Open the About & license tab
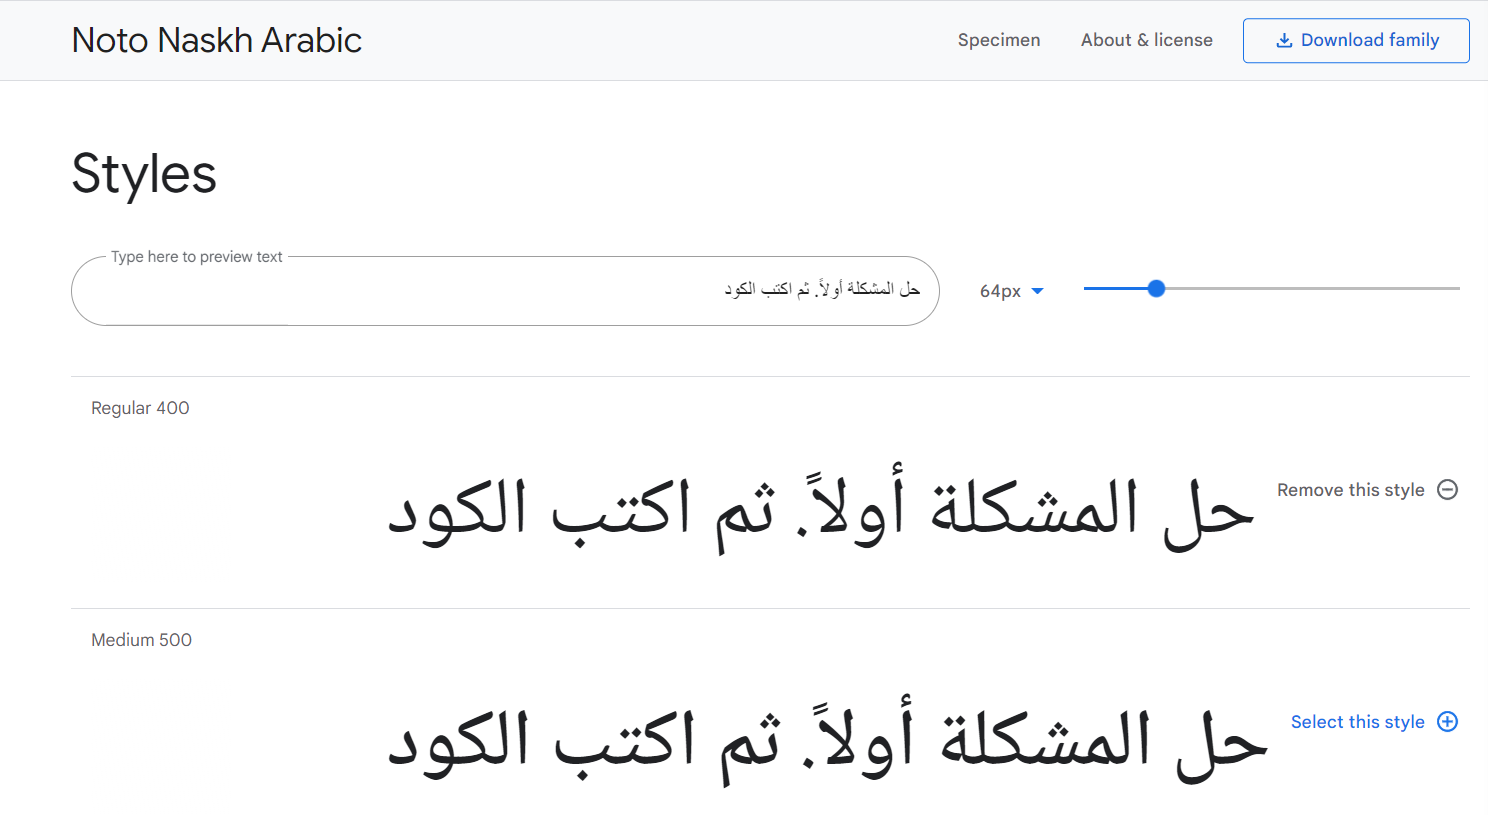Image resolution: width=1488 pixels, height=815 pixels. point(1146,40)
